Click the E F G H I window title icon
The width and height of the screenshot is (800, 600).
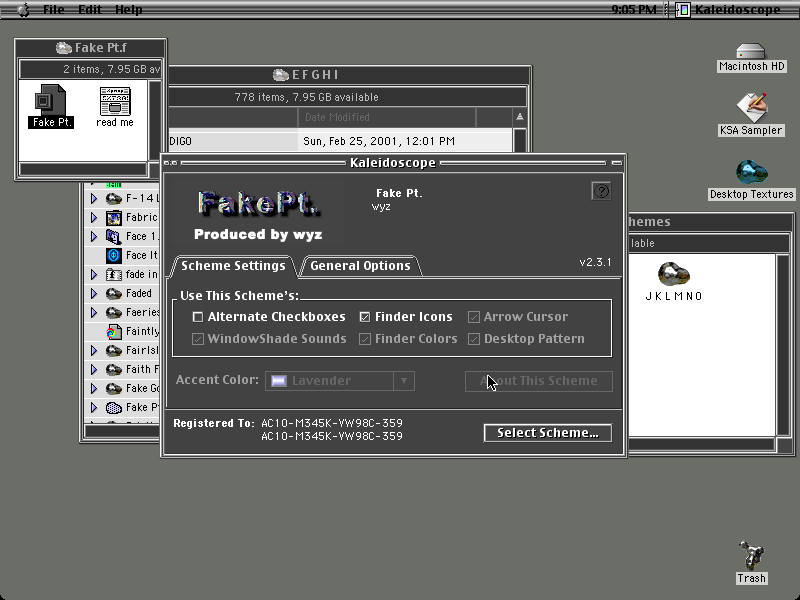(x=281, y=75)
